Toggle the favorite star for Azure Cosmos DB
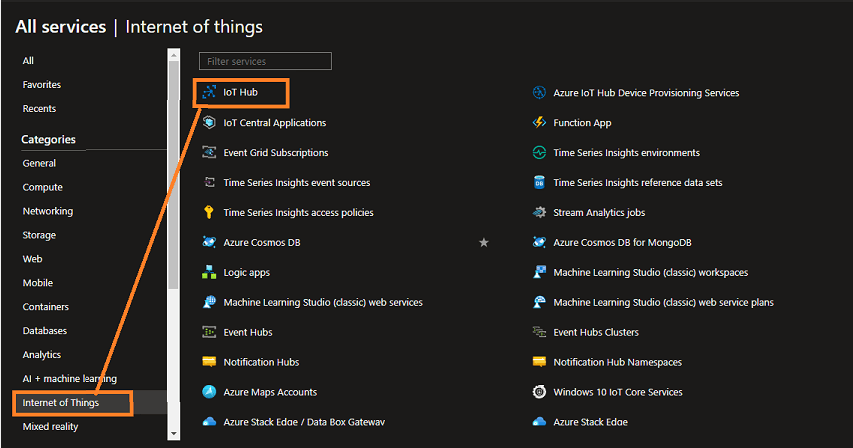Screen dimensions: 853x448 (484, 242)
